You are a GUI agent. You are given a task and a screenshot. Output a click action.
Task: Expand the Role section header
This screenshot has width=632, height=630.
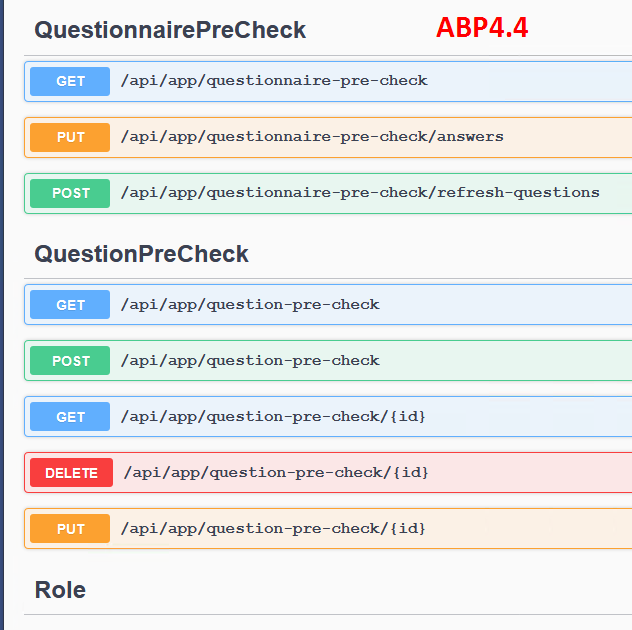pyautogui.click(x=60, y=590)
